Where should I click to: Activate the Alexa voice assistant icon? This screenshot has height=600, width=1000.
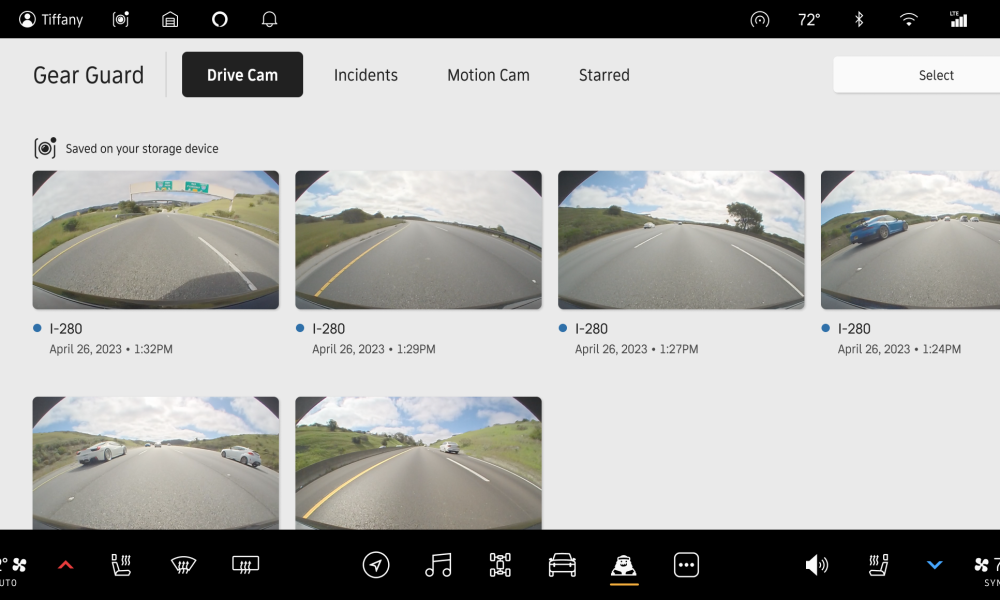tap(219, 19)
